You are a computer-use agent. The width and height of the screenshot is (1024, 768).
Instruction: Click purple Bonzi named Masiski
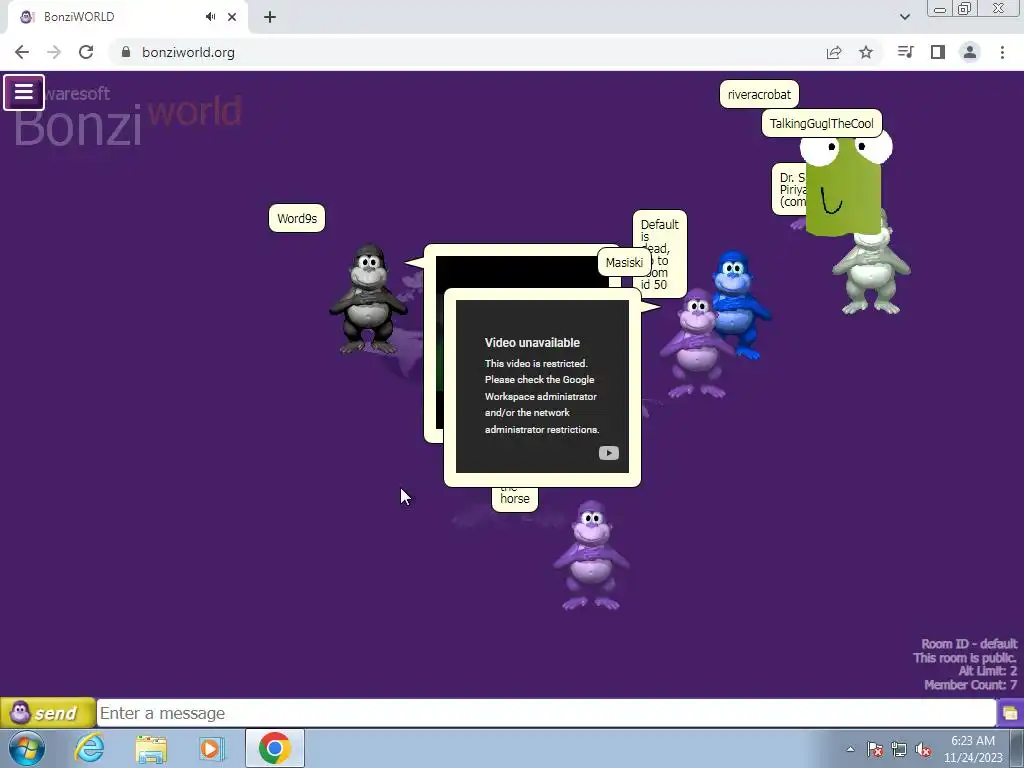click(x=696, y=343)
